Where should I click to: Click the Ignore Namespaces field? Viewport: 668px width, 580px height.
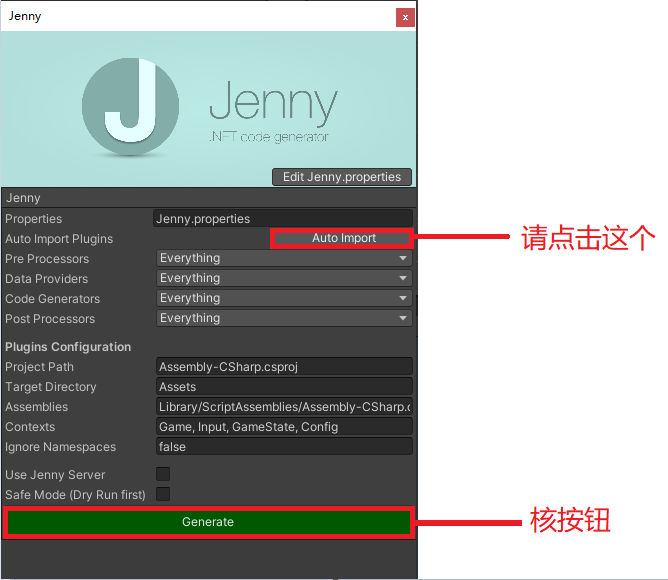click(284, 447)
